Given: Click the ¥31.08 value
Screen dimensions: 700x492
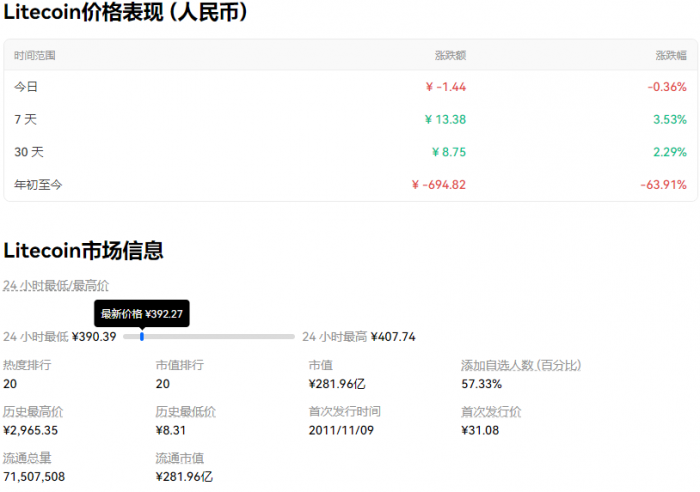Looking at the screenshot, I should click(480, 430).
